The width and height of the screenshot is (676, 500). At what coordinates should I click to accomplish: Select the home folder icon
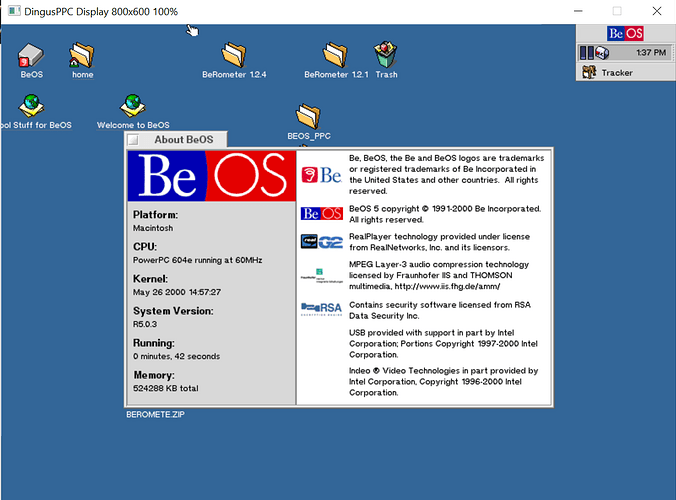click(81, 55)
